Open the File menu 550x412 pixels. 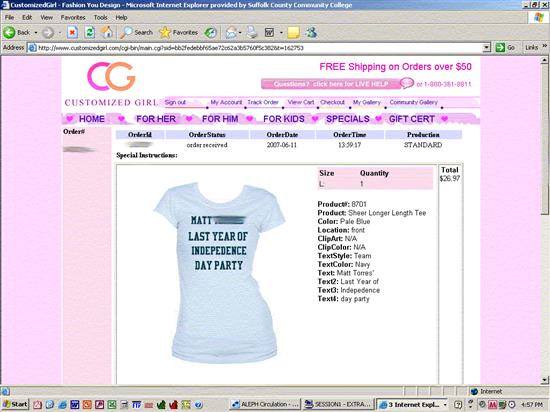pyautogui.click(x=9, y=17)
